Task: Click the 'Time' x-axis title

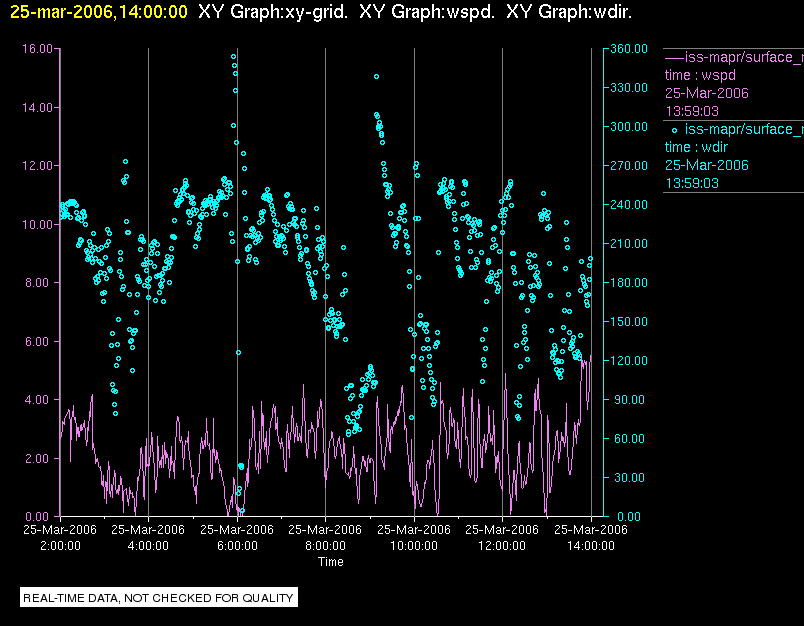Action: click(331, 562)
